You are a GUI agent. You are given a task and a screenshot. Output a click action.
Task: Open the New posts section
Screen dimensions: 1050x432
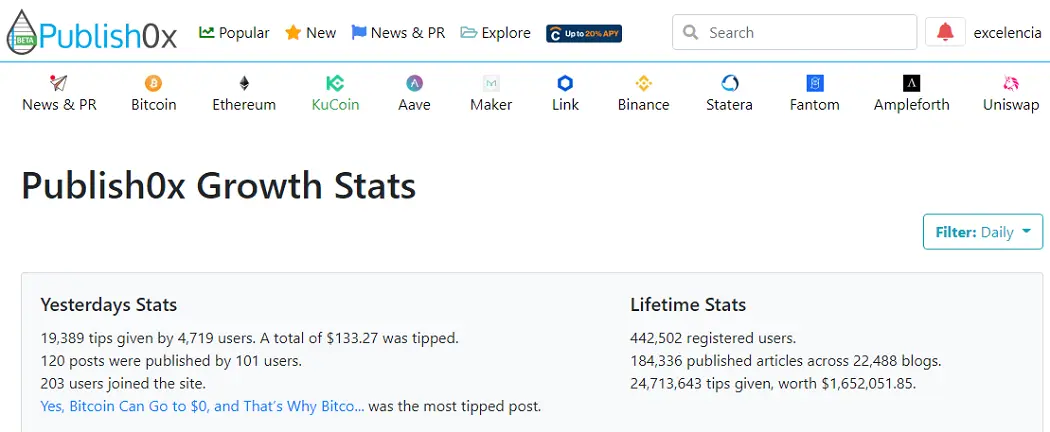click(310, 32)
